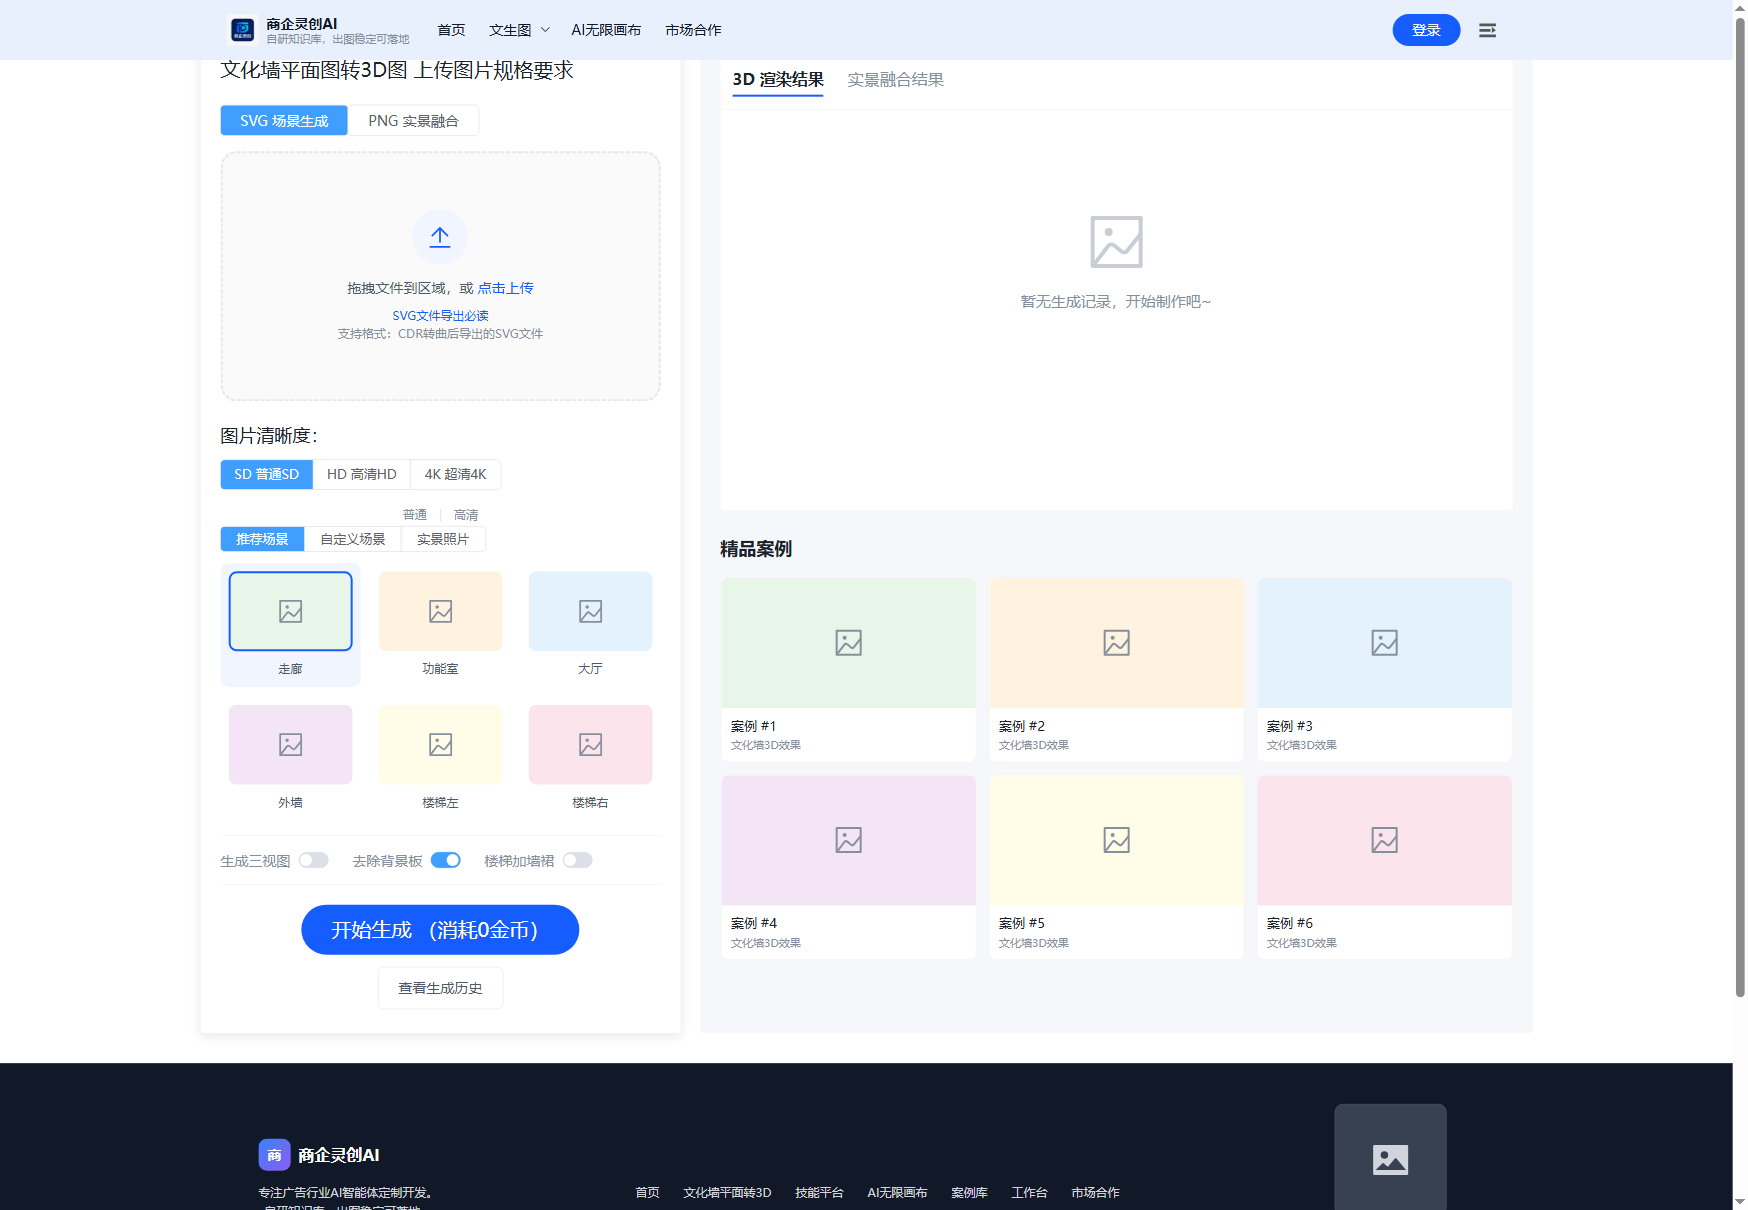Open the 3D 渲染结果 tab
The image size is (1748, 1210).
(x=778, y=80)
